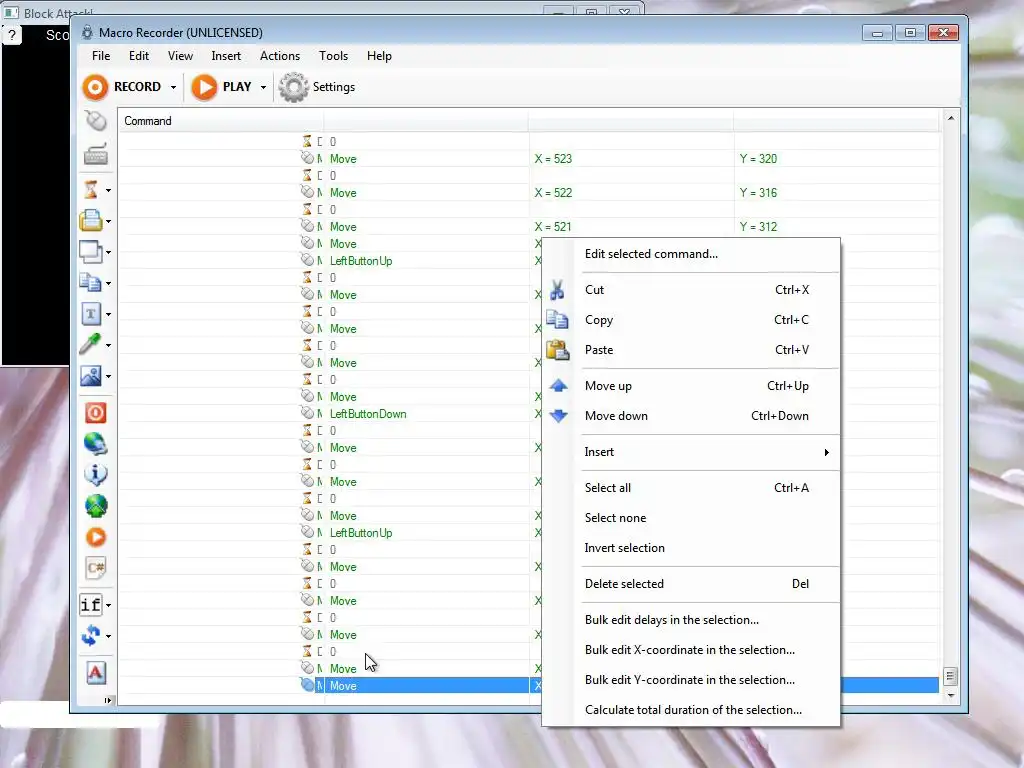Expand the window command dropdown arrow

[x=108, y=252]
